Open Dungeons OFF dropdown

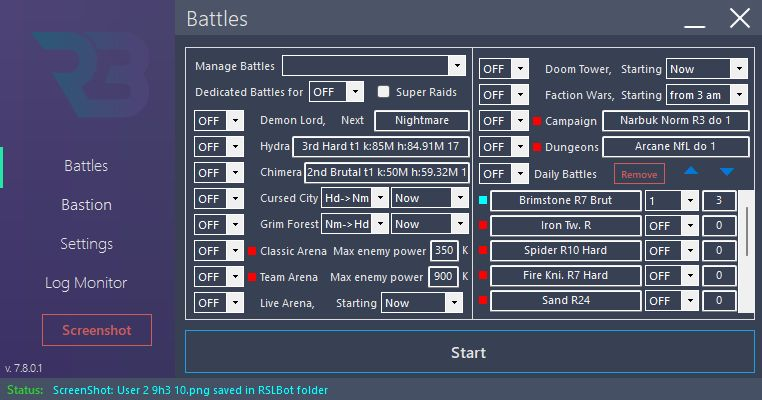tap(504, 147)
